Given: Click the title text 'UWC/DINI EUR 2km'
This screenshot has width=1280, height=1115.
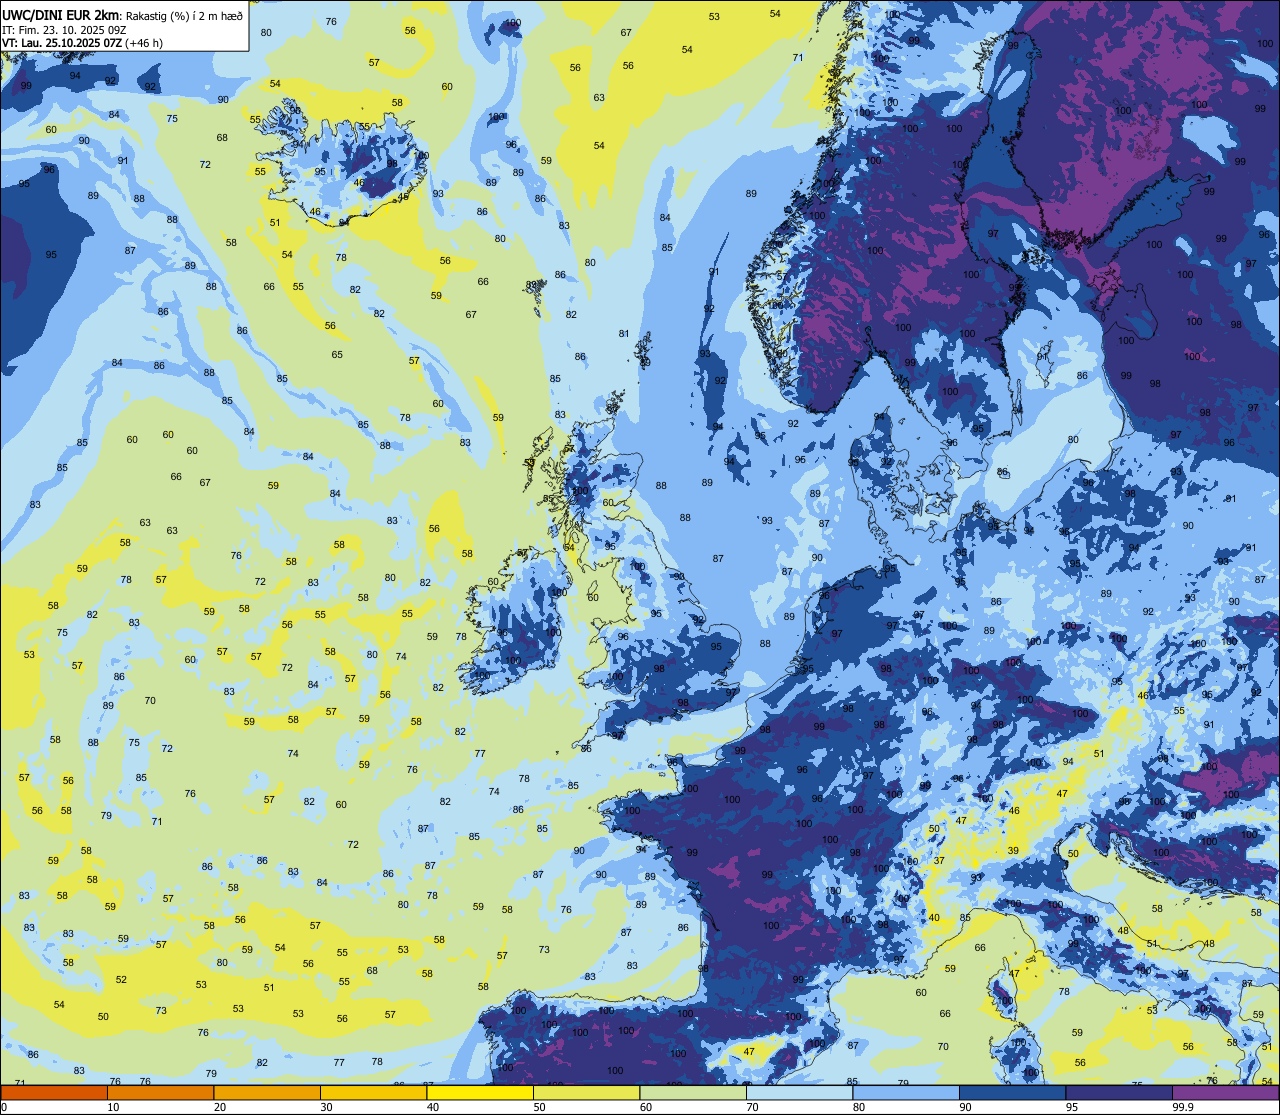Looking at the screenshot, I should pyautogui.click(x=60, y=13).
